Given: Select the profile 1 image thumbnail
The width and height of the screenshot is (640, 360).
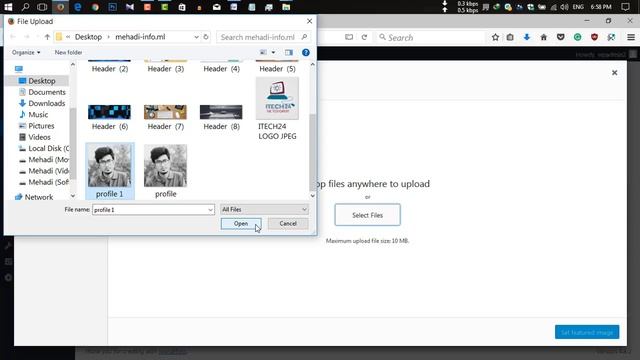Looking at the screenshot, I should coord(109,166).
